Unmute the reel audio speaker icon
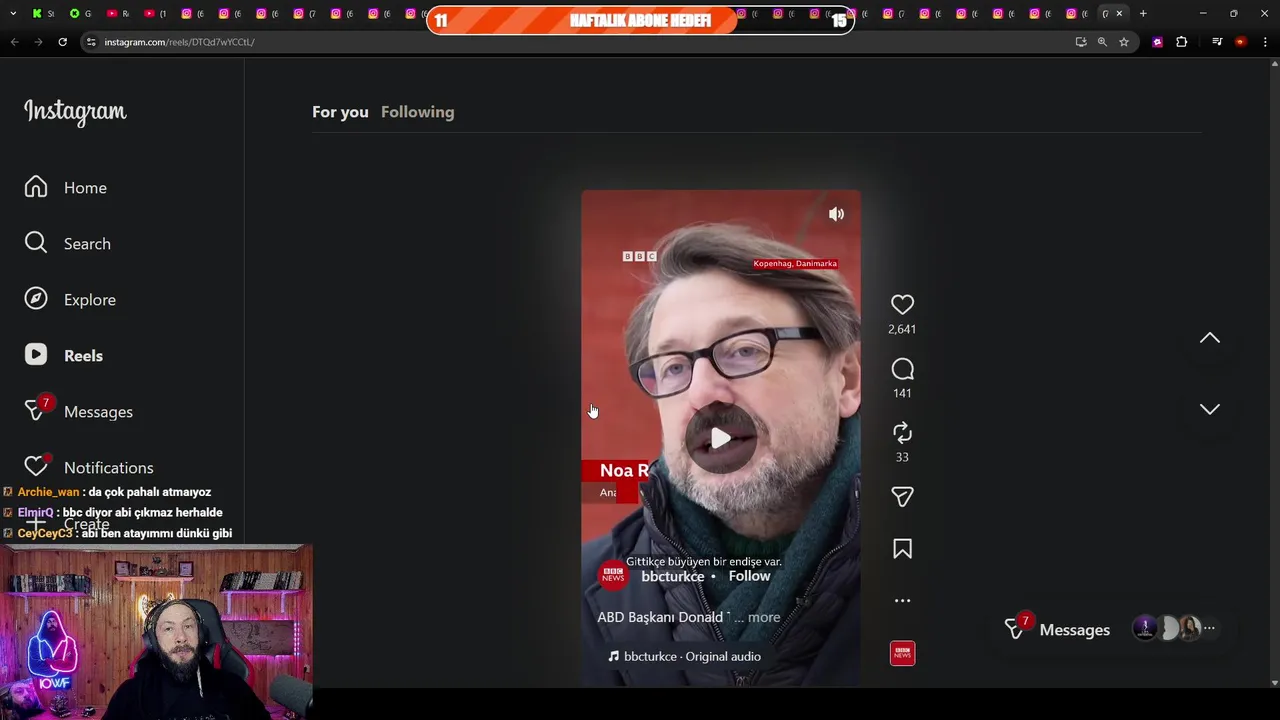1280x720 pixels. coord(836,214)
